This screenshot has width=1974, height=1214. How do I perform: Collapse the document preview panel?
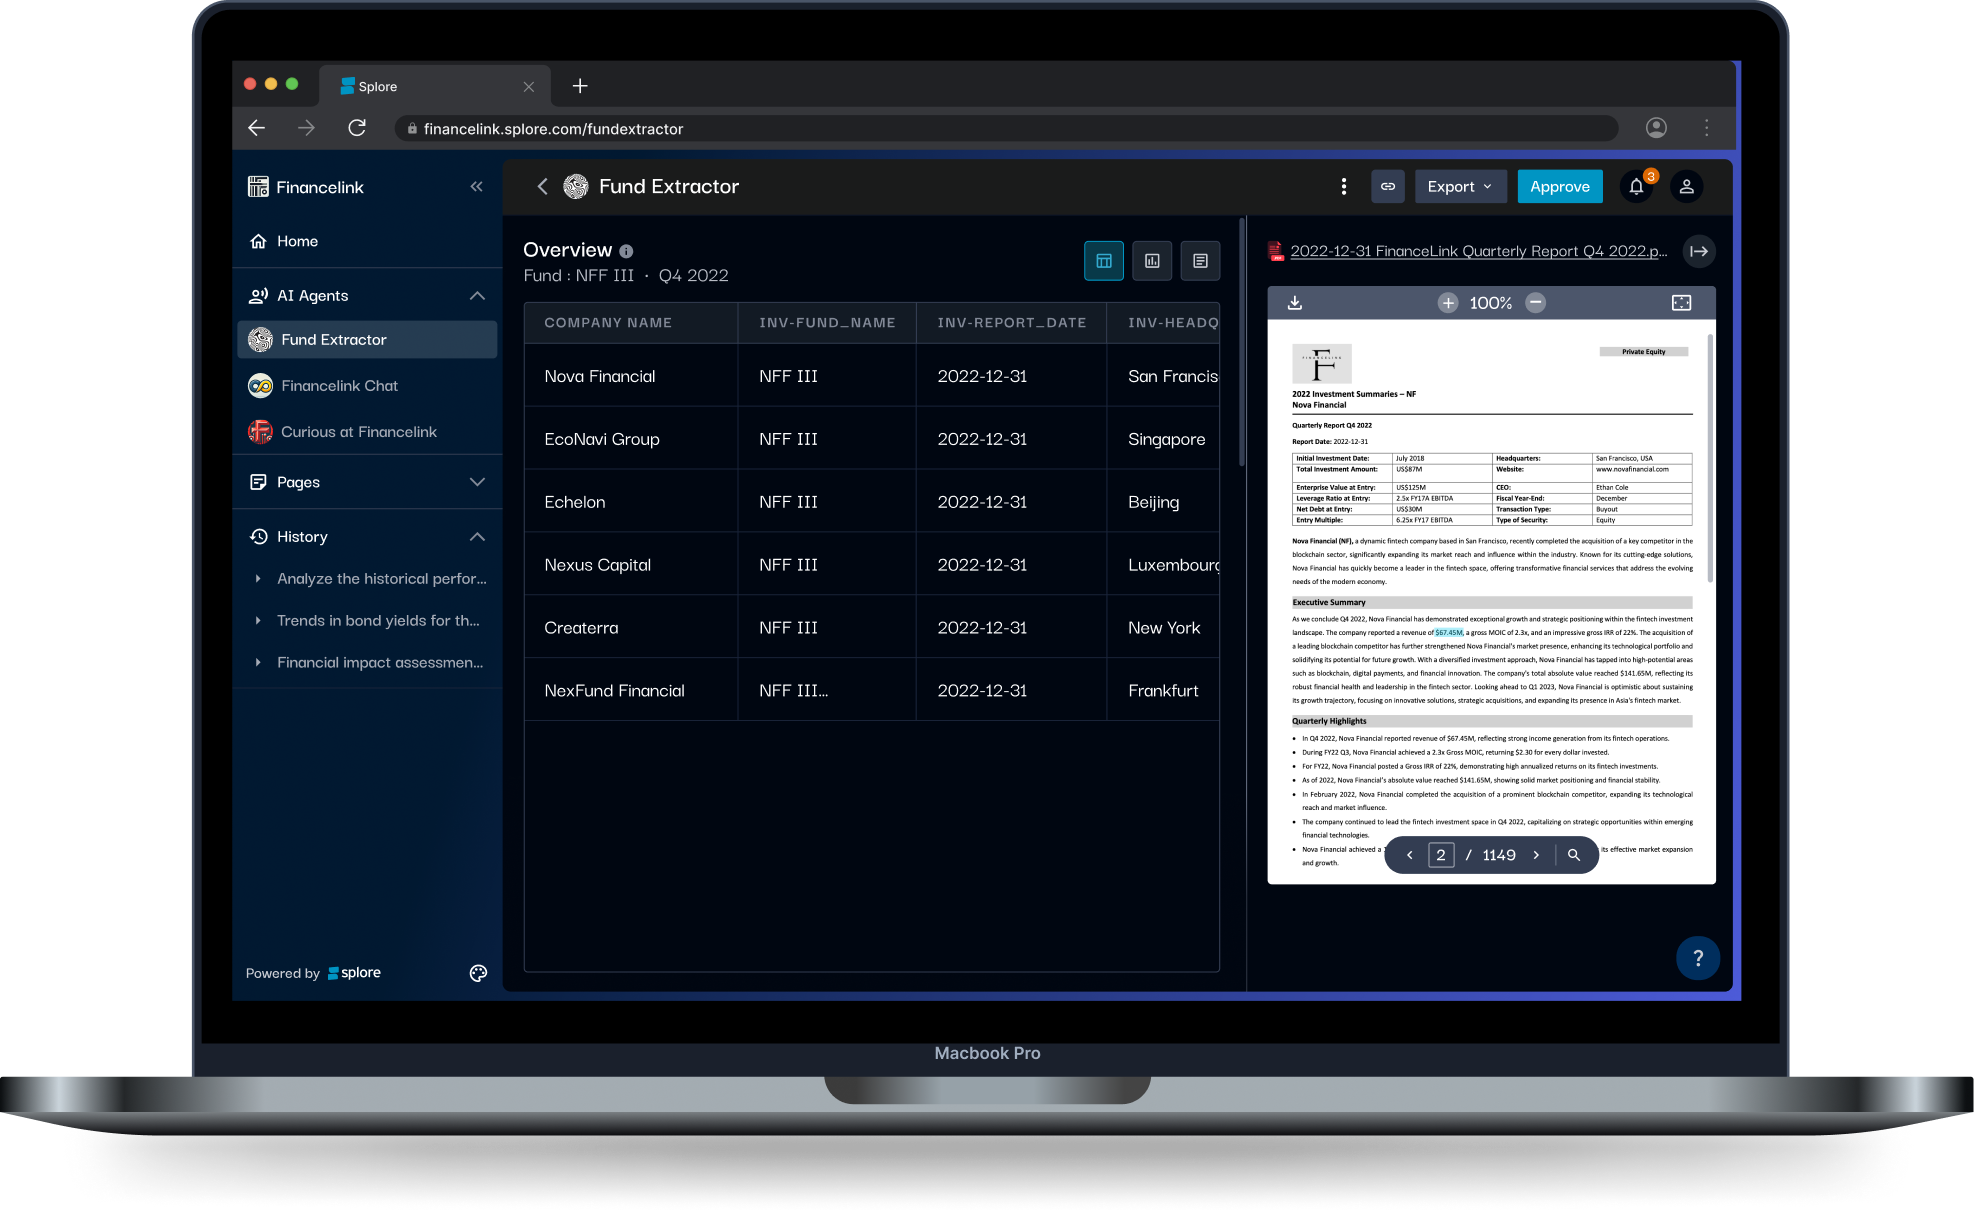pos(1699,251)
